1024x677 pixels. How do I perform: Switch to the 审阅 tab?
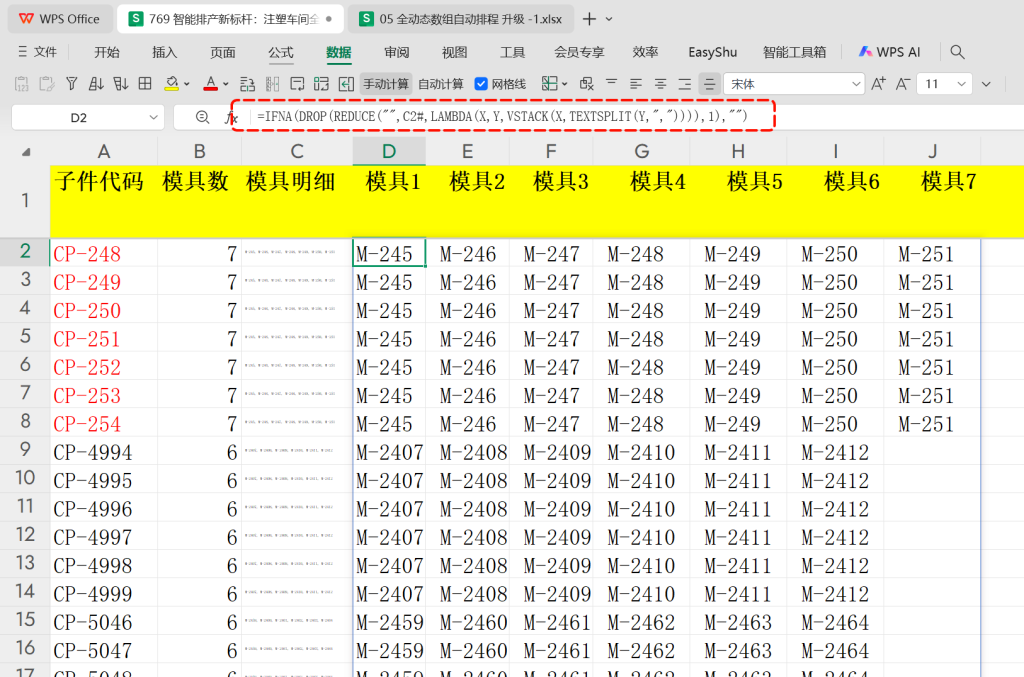click(396, 52)
